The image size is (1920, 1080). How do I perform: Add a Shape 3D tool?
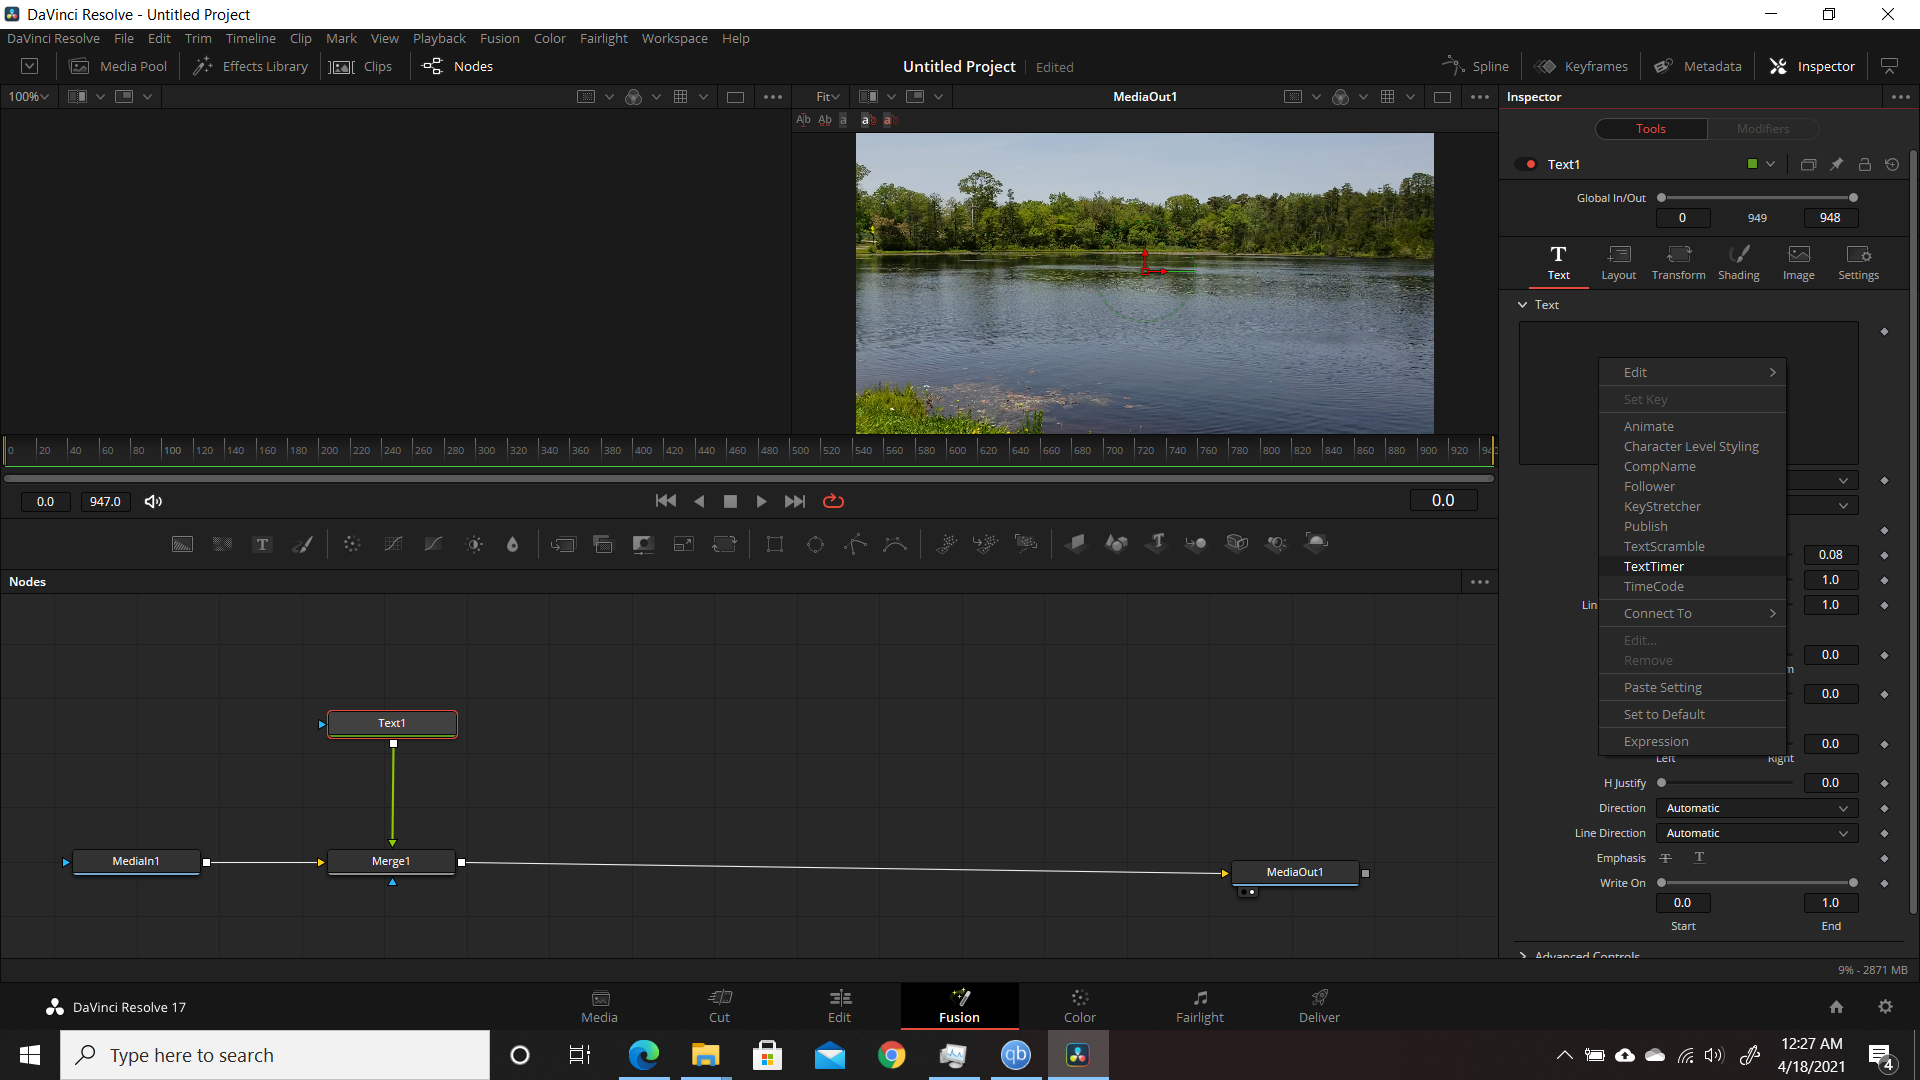(1116, 544)
